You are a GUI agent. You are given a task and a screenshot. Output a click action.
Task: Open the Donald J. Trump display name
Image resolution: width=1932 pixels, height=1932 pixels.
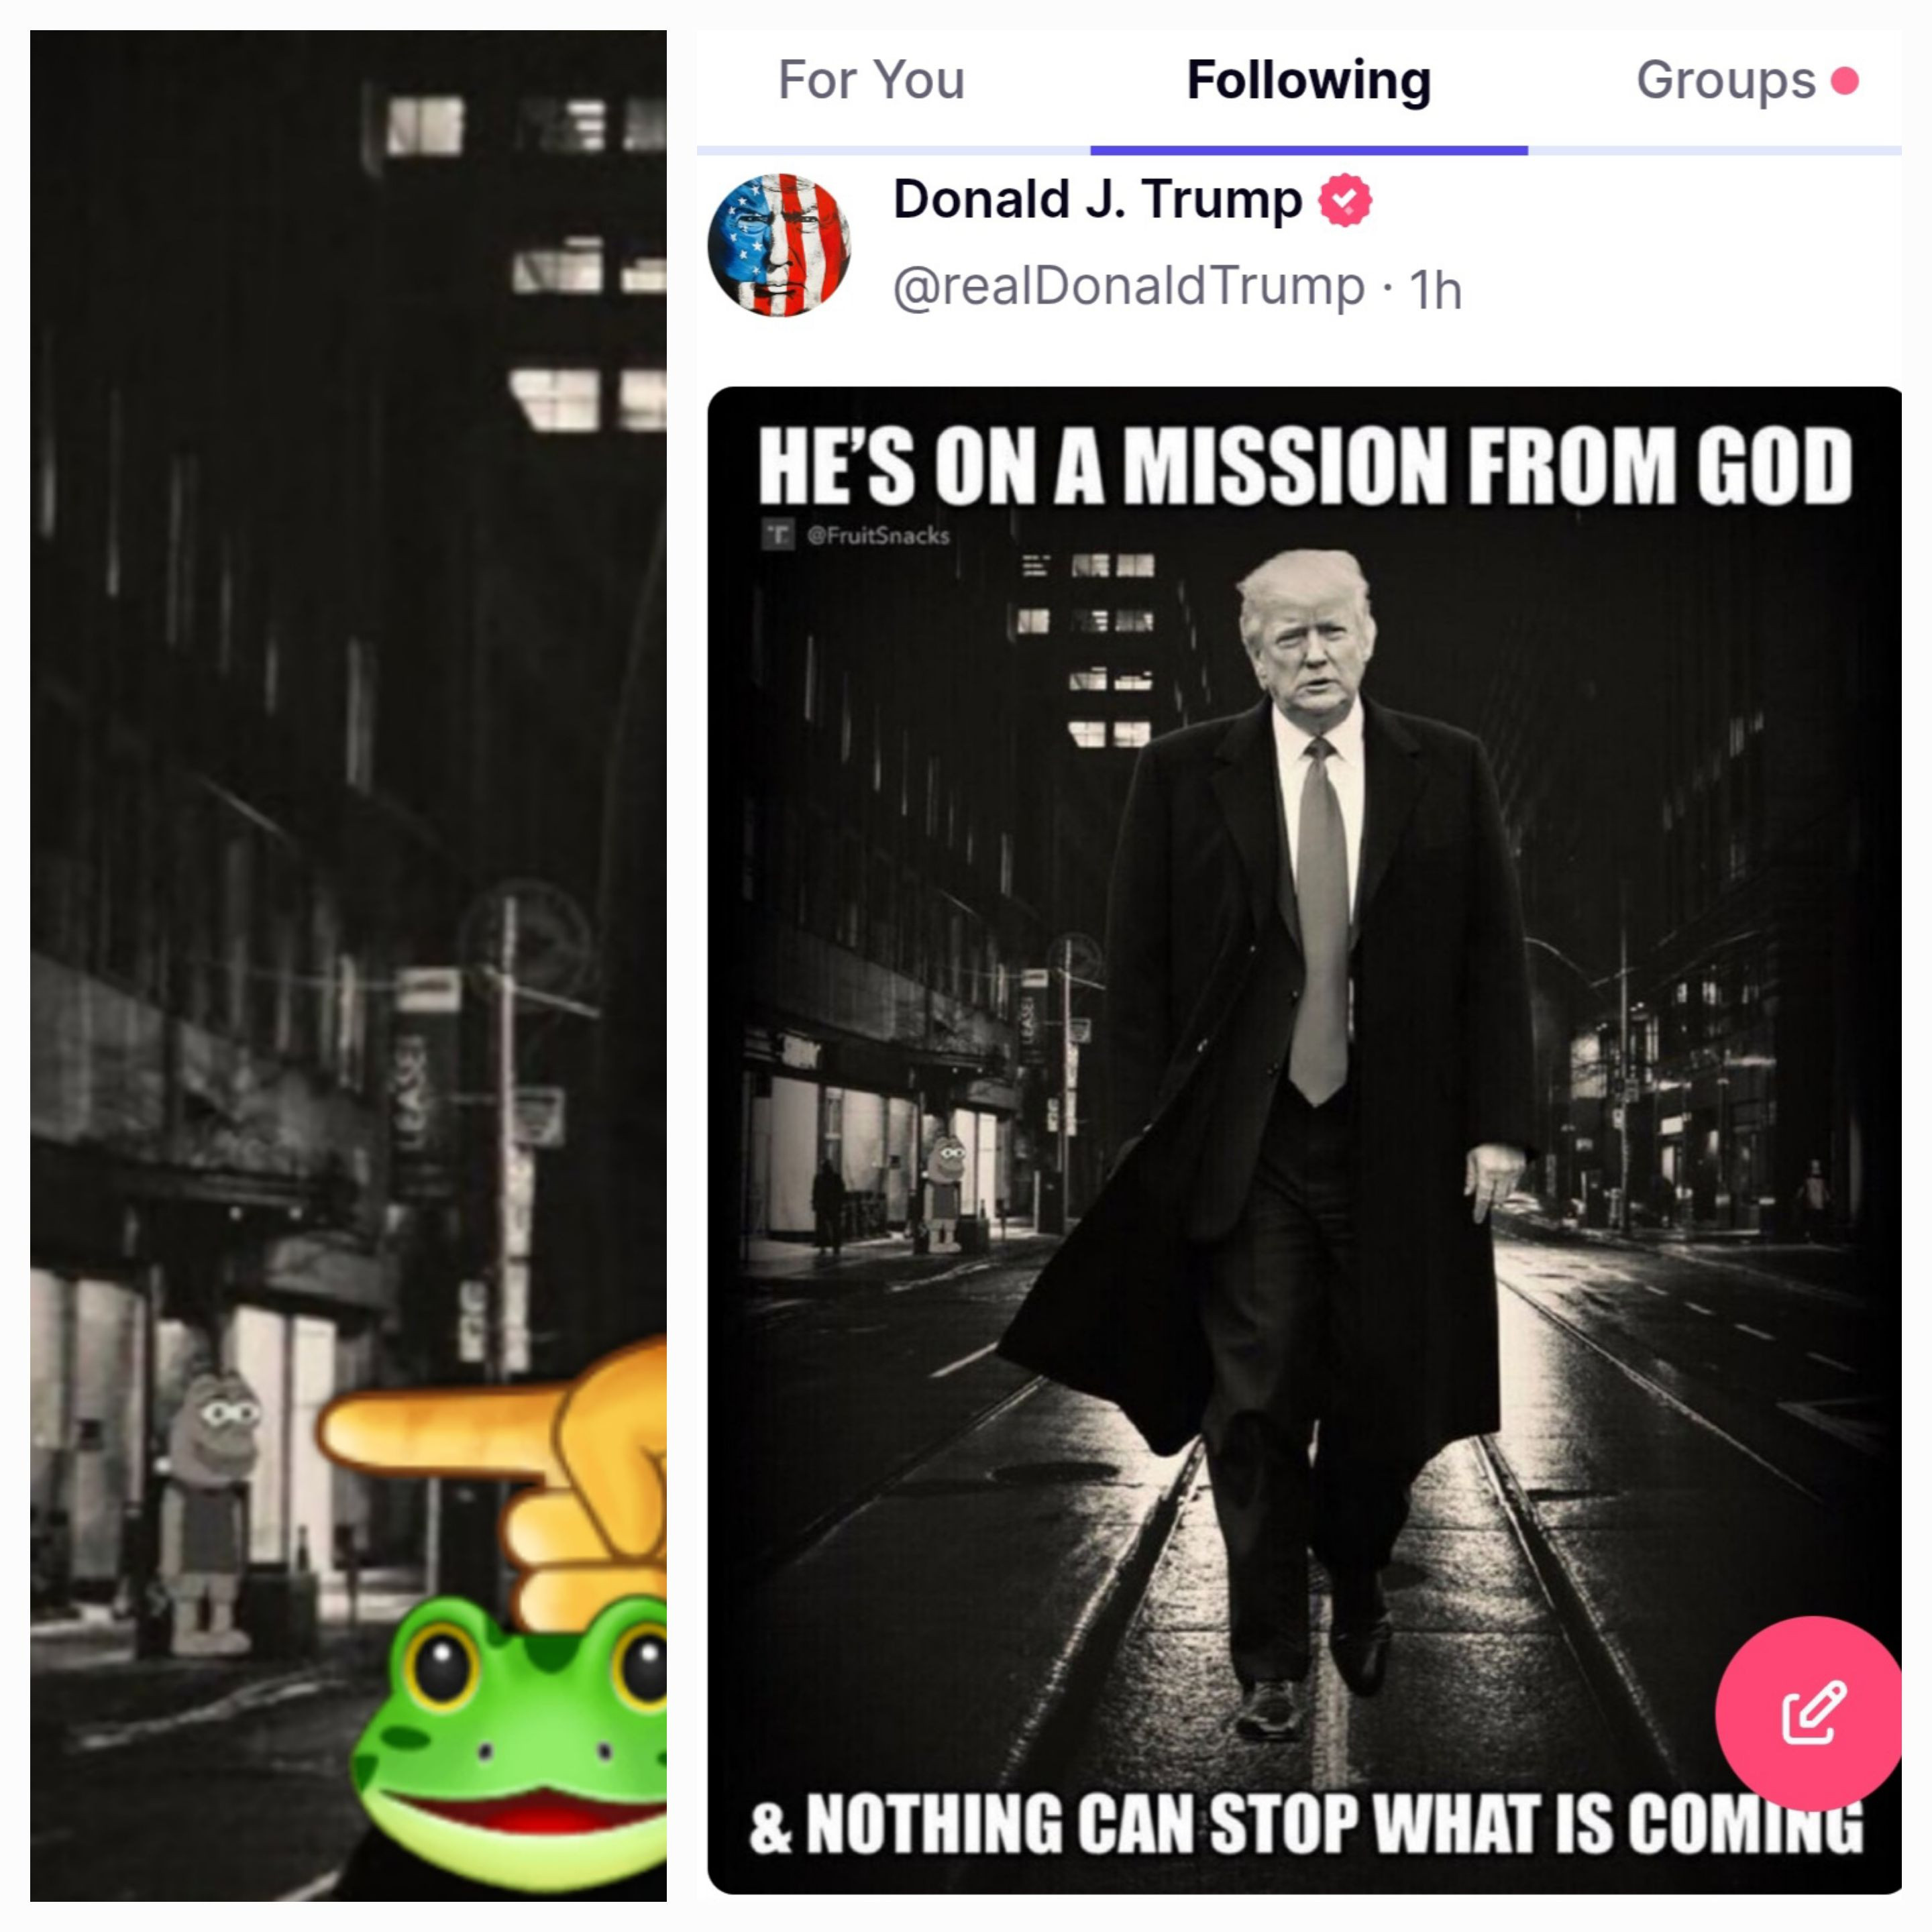coord(1097,199)
